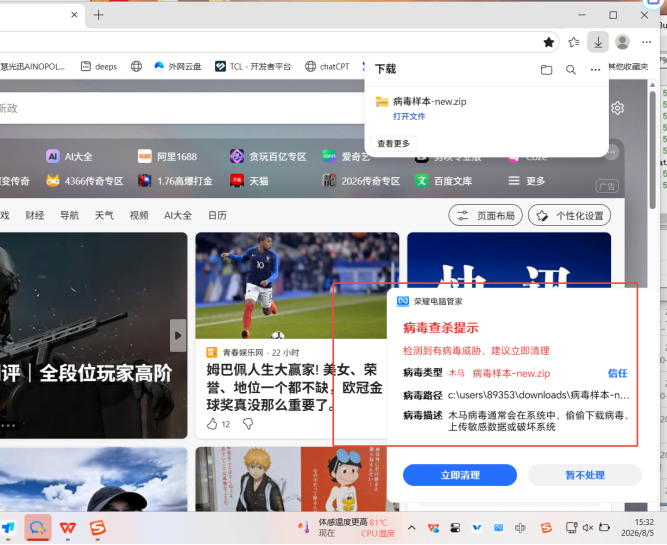Open deeps bookmark in favorites bar

pos(99,66)
